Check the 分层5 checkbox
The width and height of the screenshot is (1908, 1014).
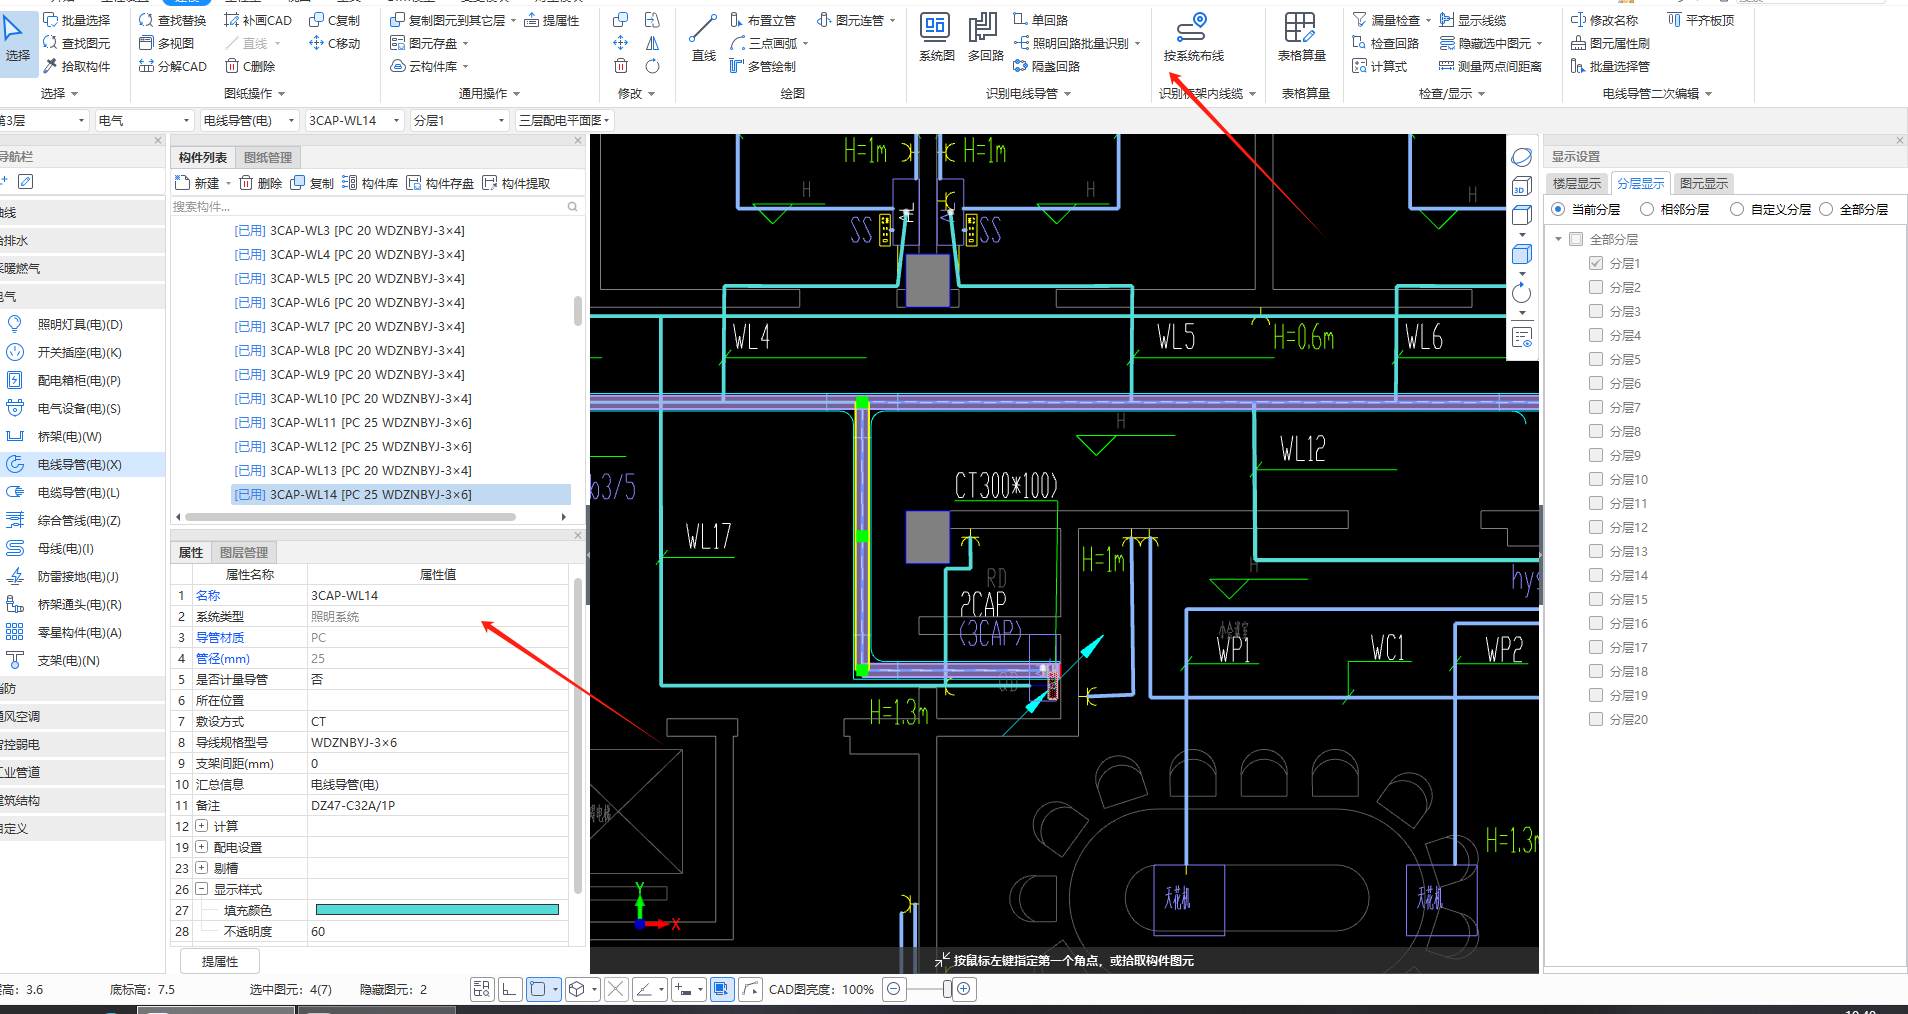[x=1596, y=359]
